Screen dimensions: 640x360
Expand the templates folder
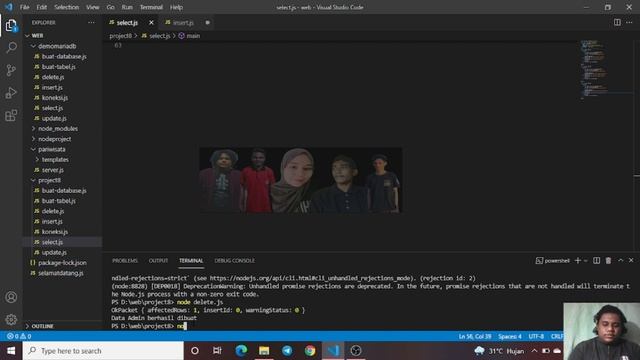tap(37, 160)
